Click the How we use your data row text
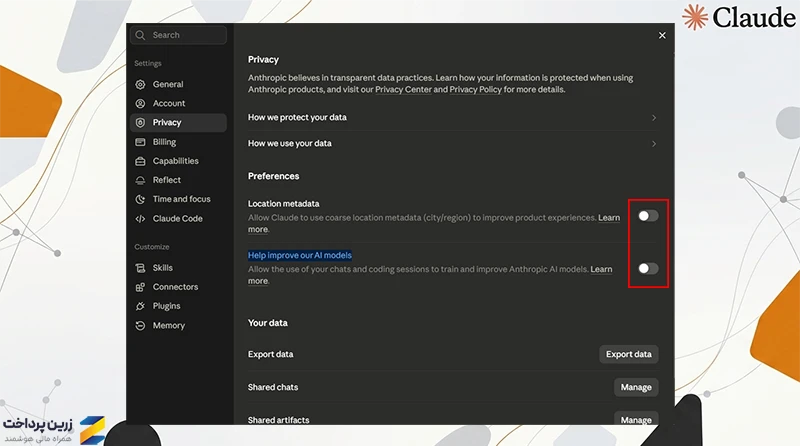 (x=289, y=144)
